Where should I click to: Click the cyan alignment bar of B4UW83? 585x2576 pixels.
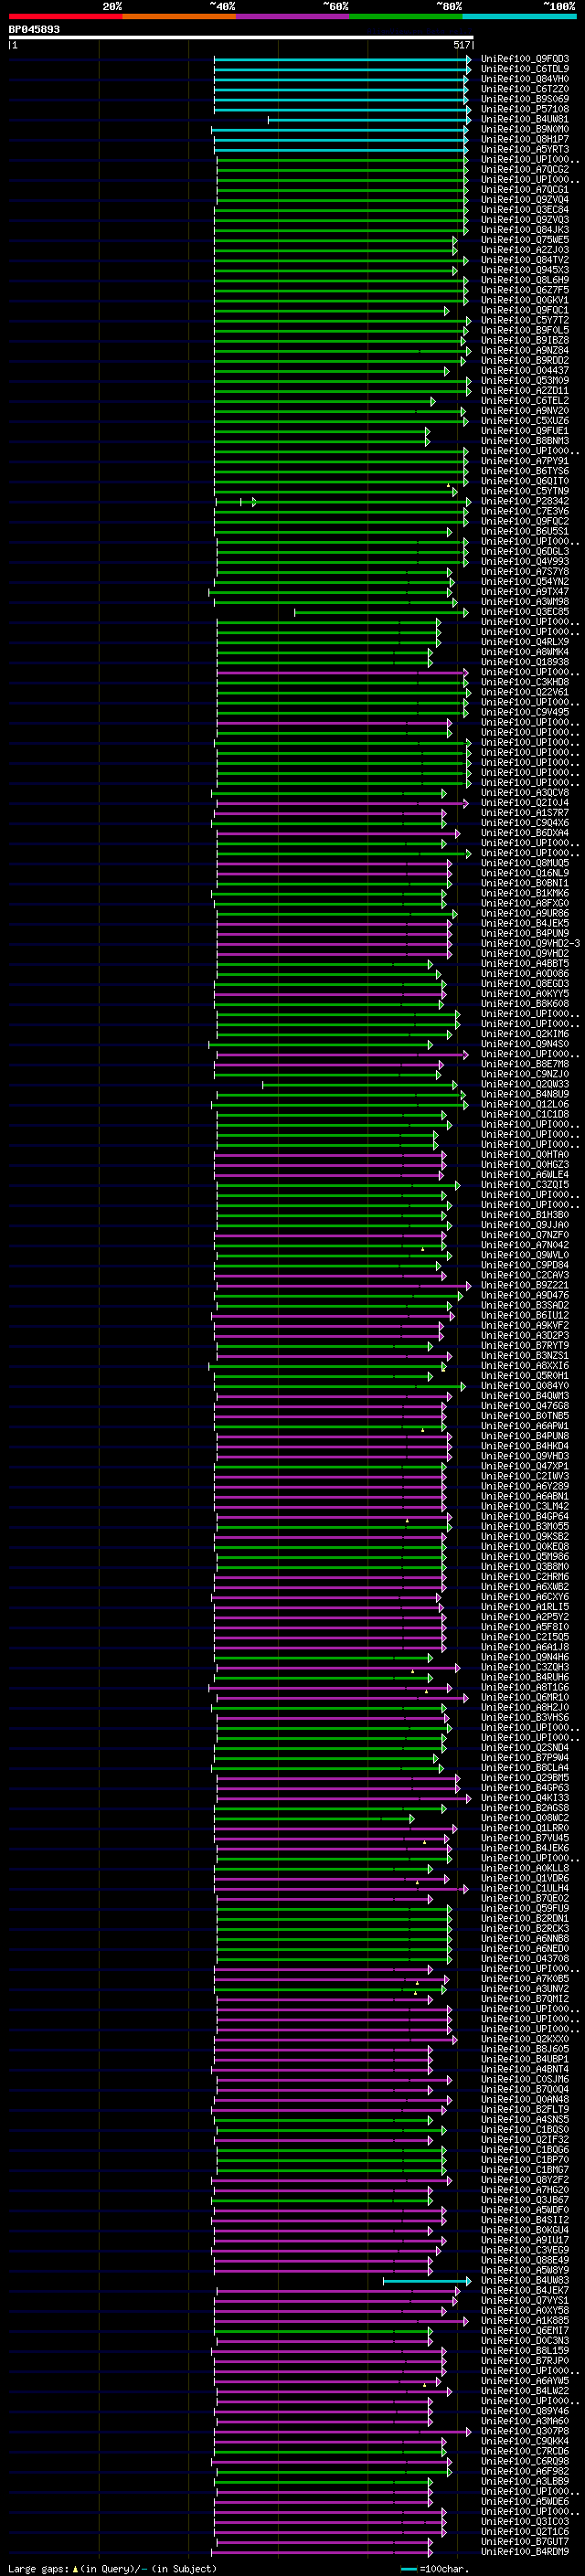click(x=426, y=2281)
